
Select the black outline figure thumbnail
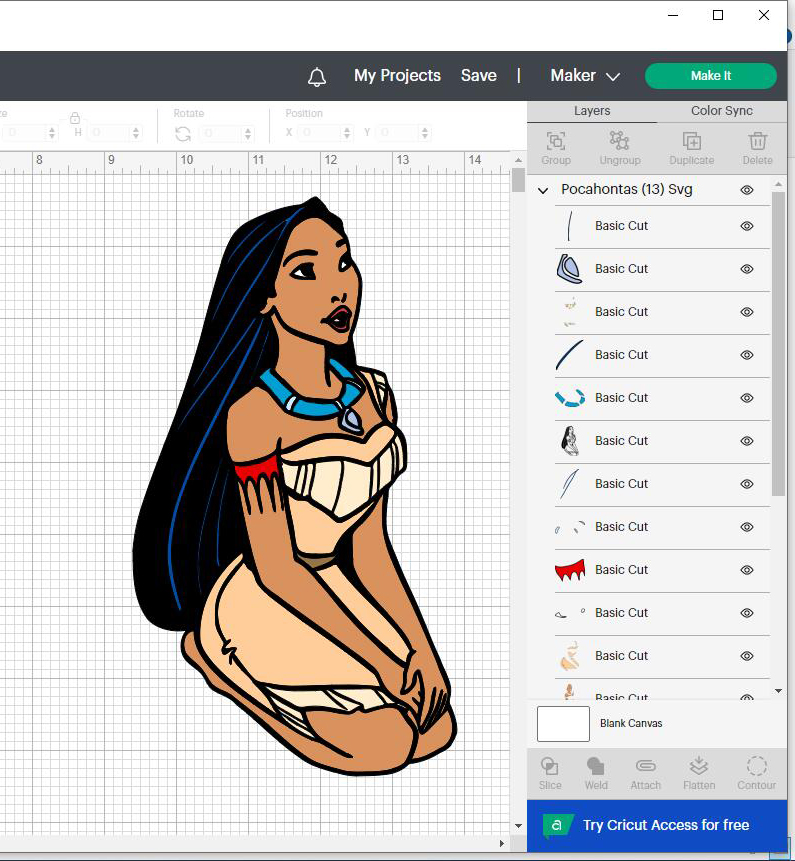(570, 441)
